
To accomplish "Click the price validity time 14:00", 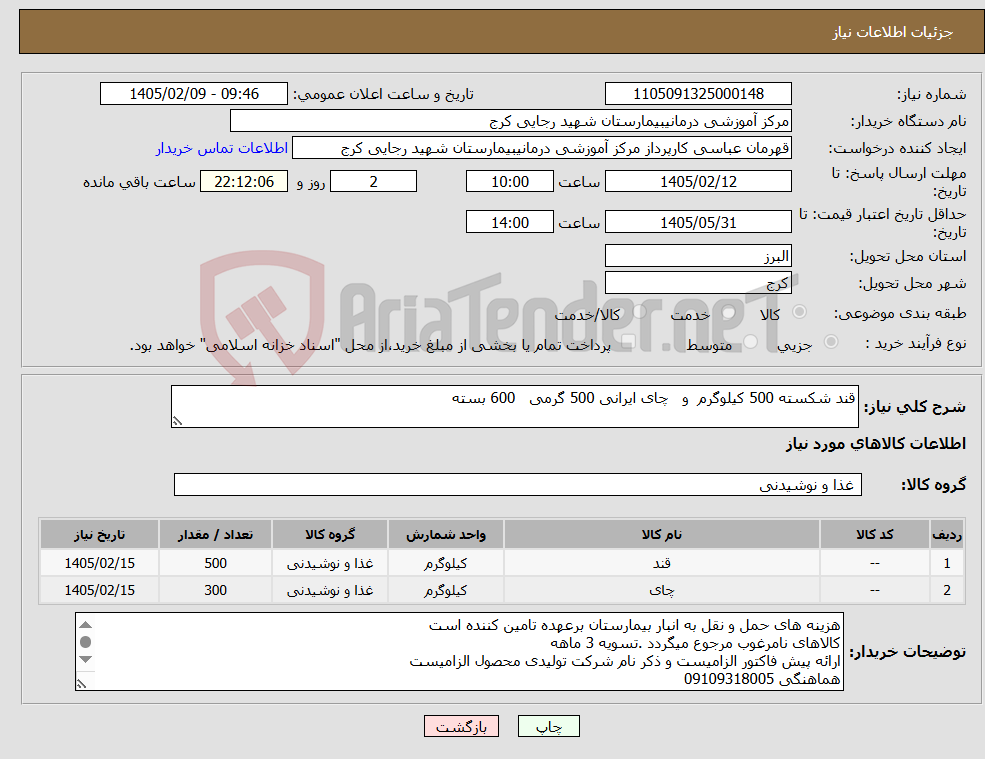I will (509, 222).
